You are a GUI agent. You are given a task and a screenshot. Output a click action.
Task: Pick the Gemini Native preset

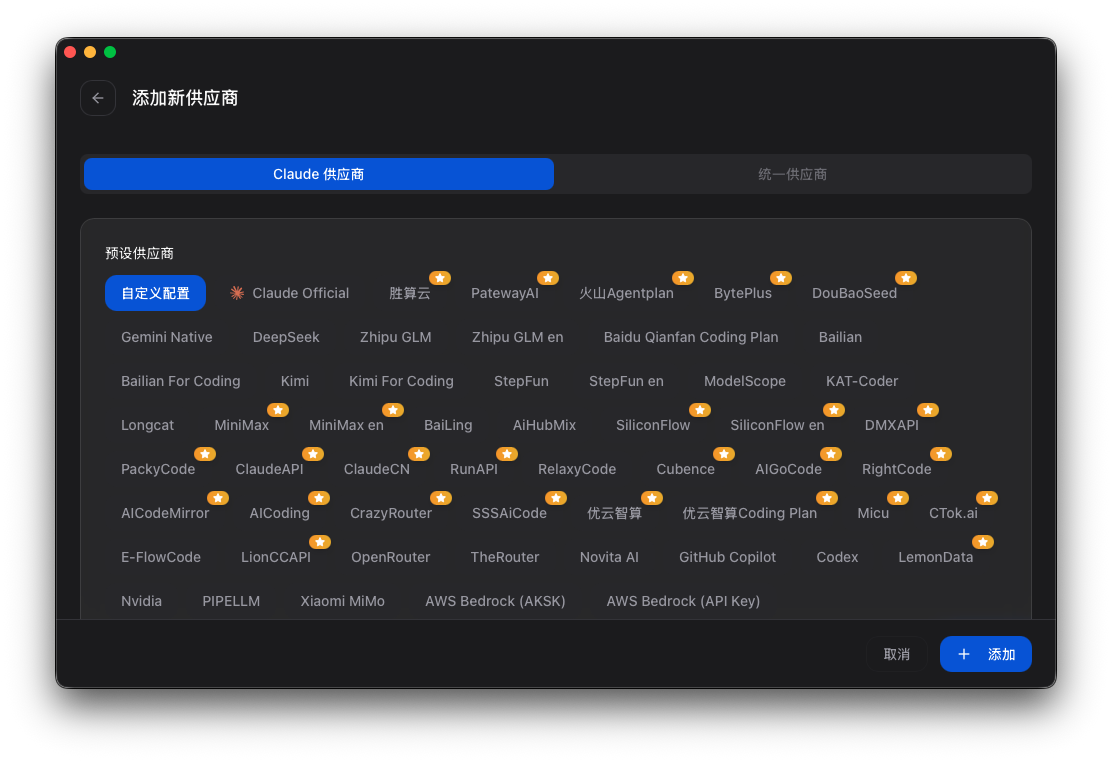[167, 337]
